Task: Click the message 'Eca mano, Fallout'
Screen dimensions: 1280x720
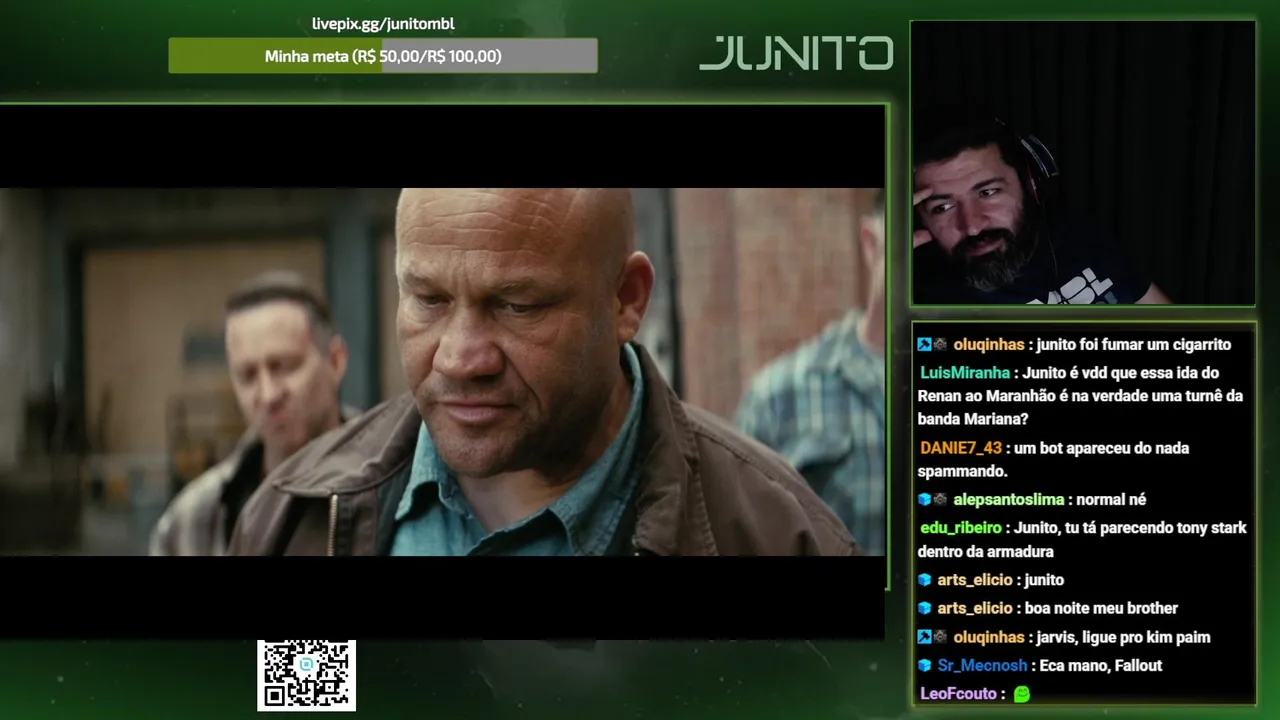Action: 1101,665
